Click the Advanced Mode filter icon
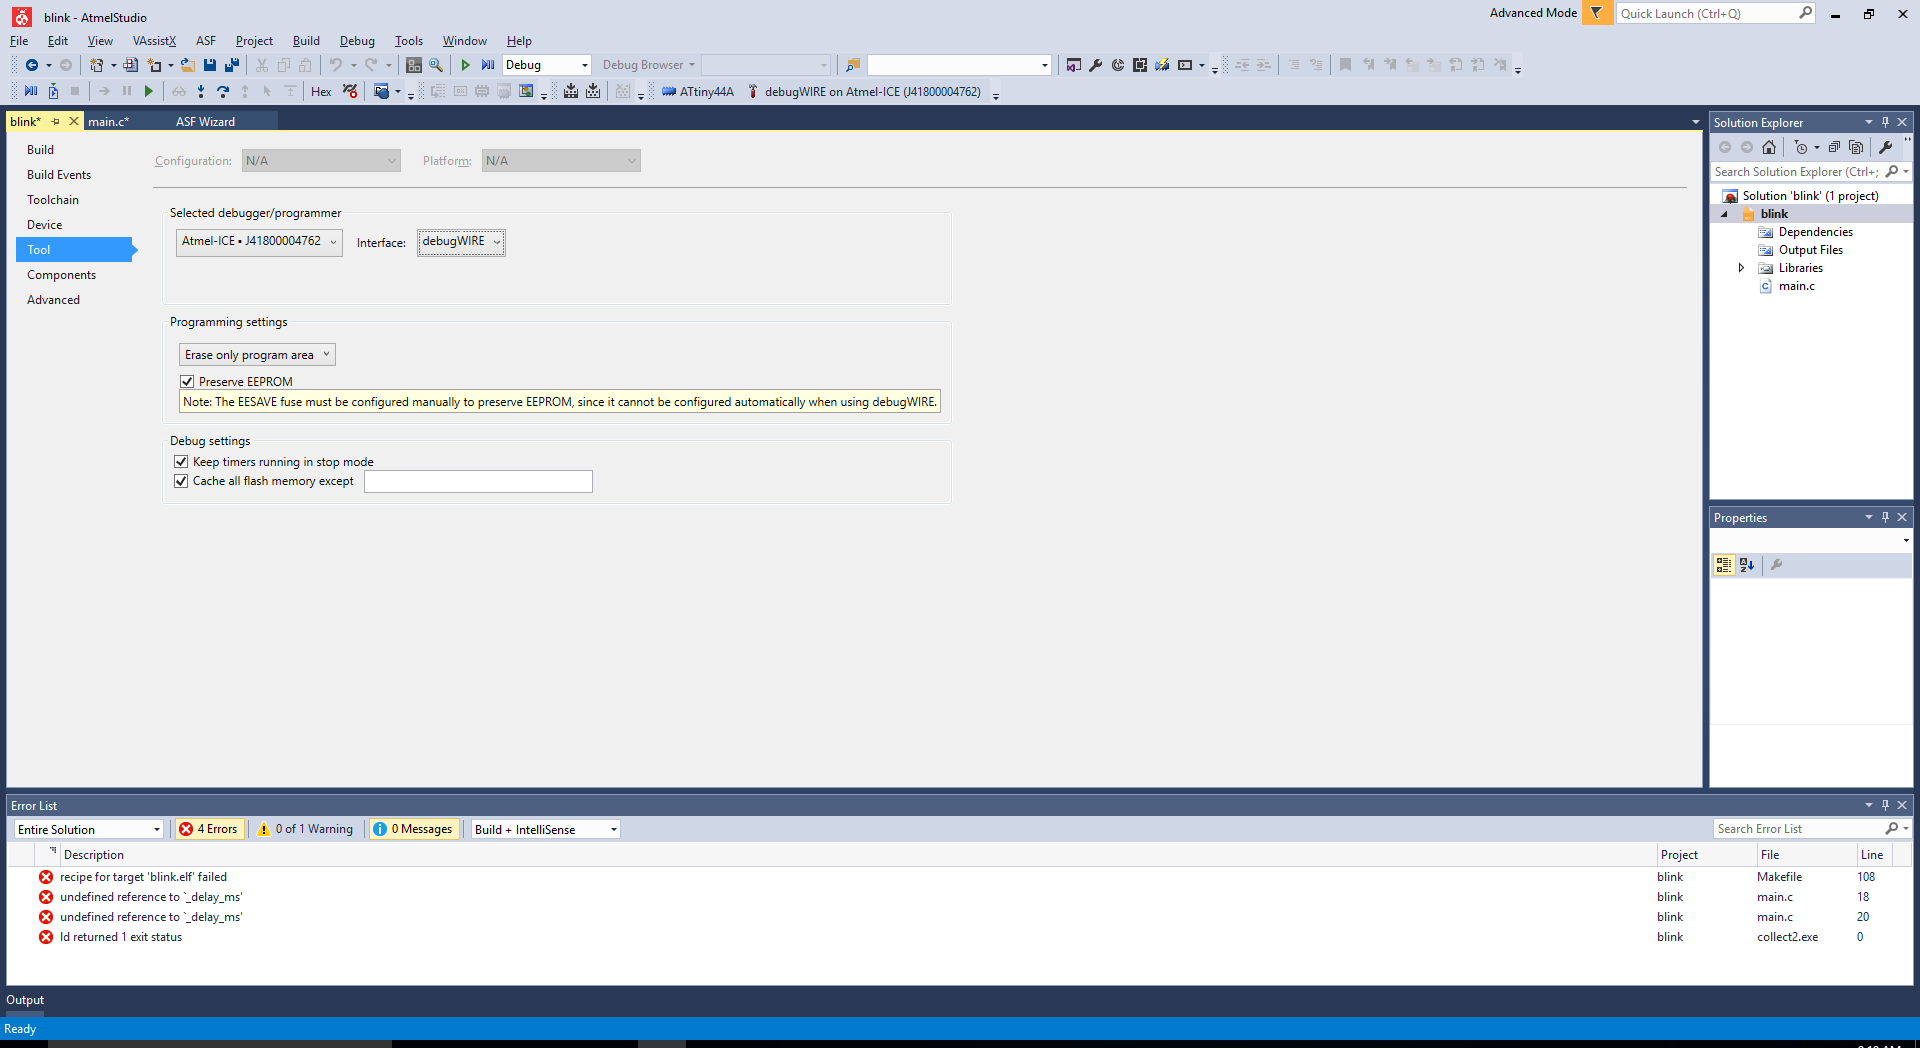The height and width of the screenshot is (1048, 1920). click(x=1597, y=13)
